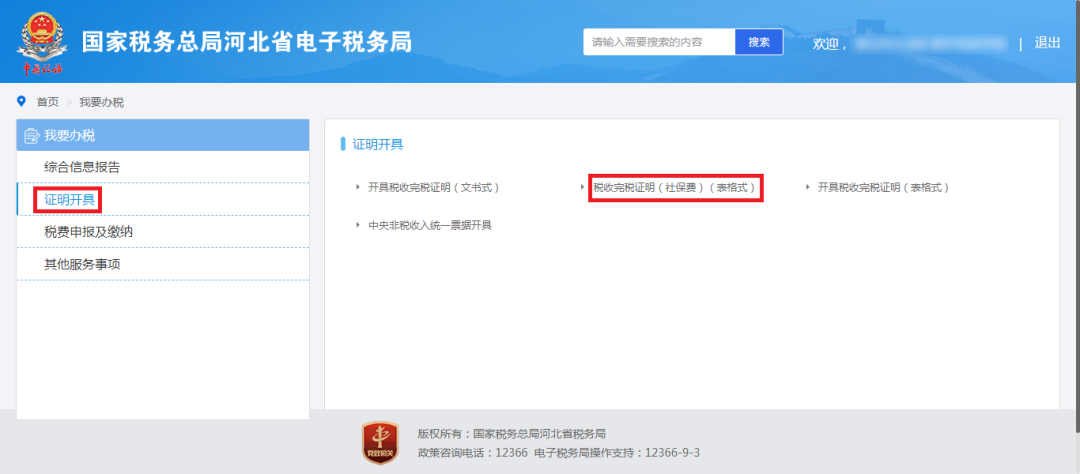Click the site title 国家税务总局河北省电子税务局
Viewport: 1080px width, 474px height.
tap(247, 42)
